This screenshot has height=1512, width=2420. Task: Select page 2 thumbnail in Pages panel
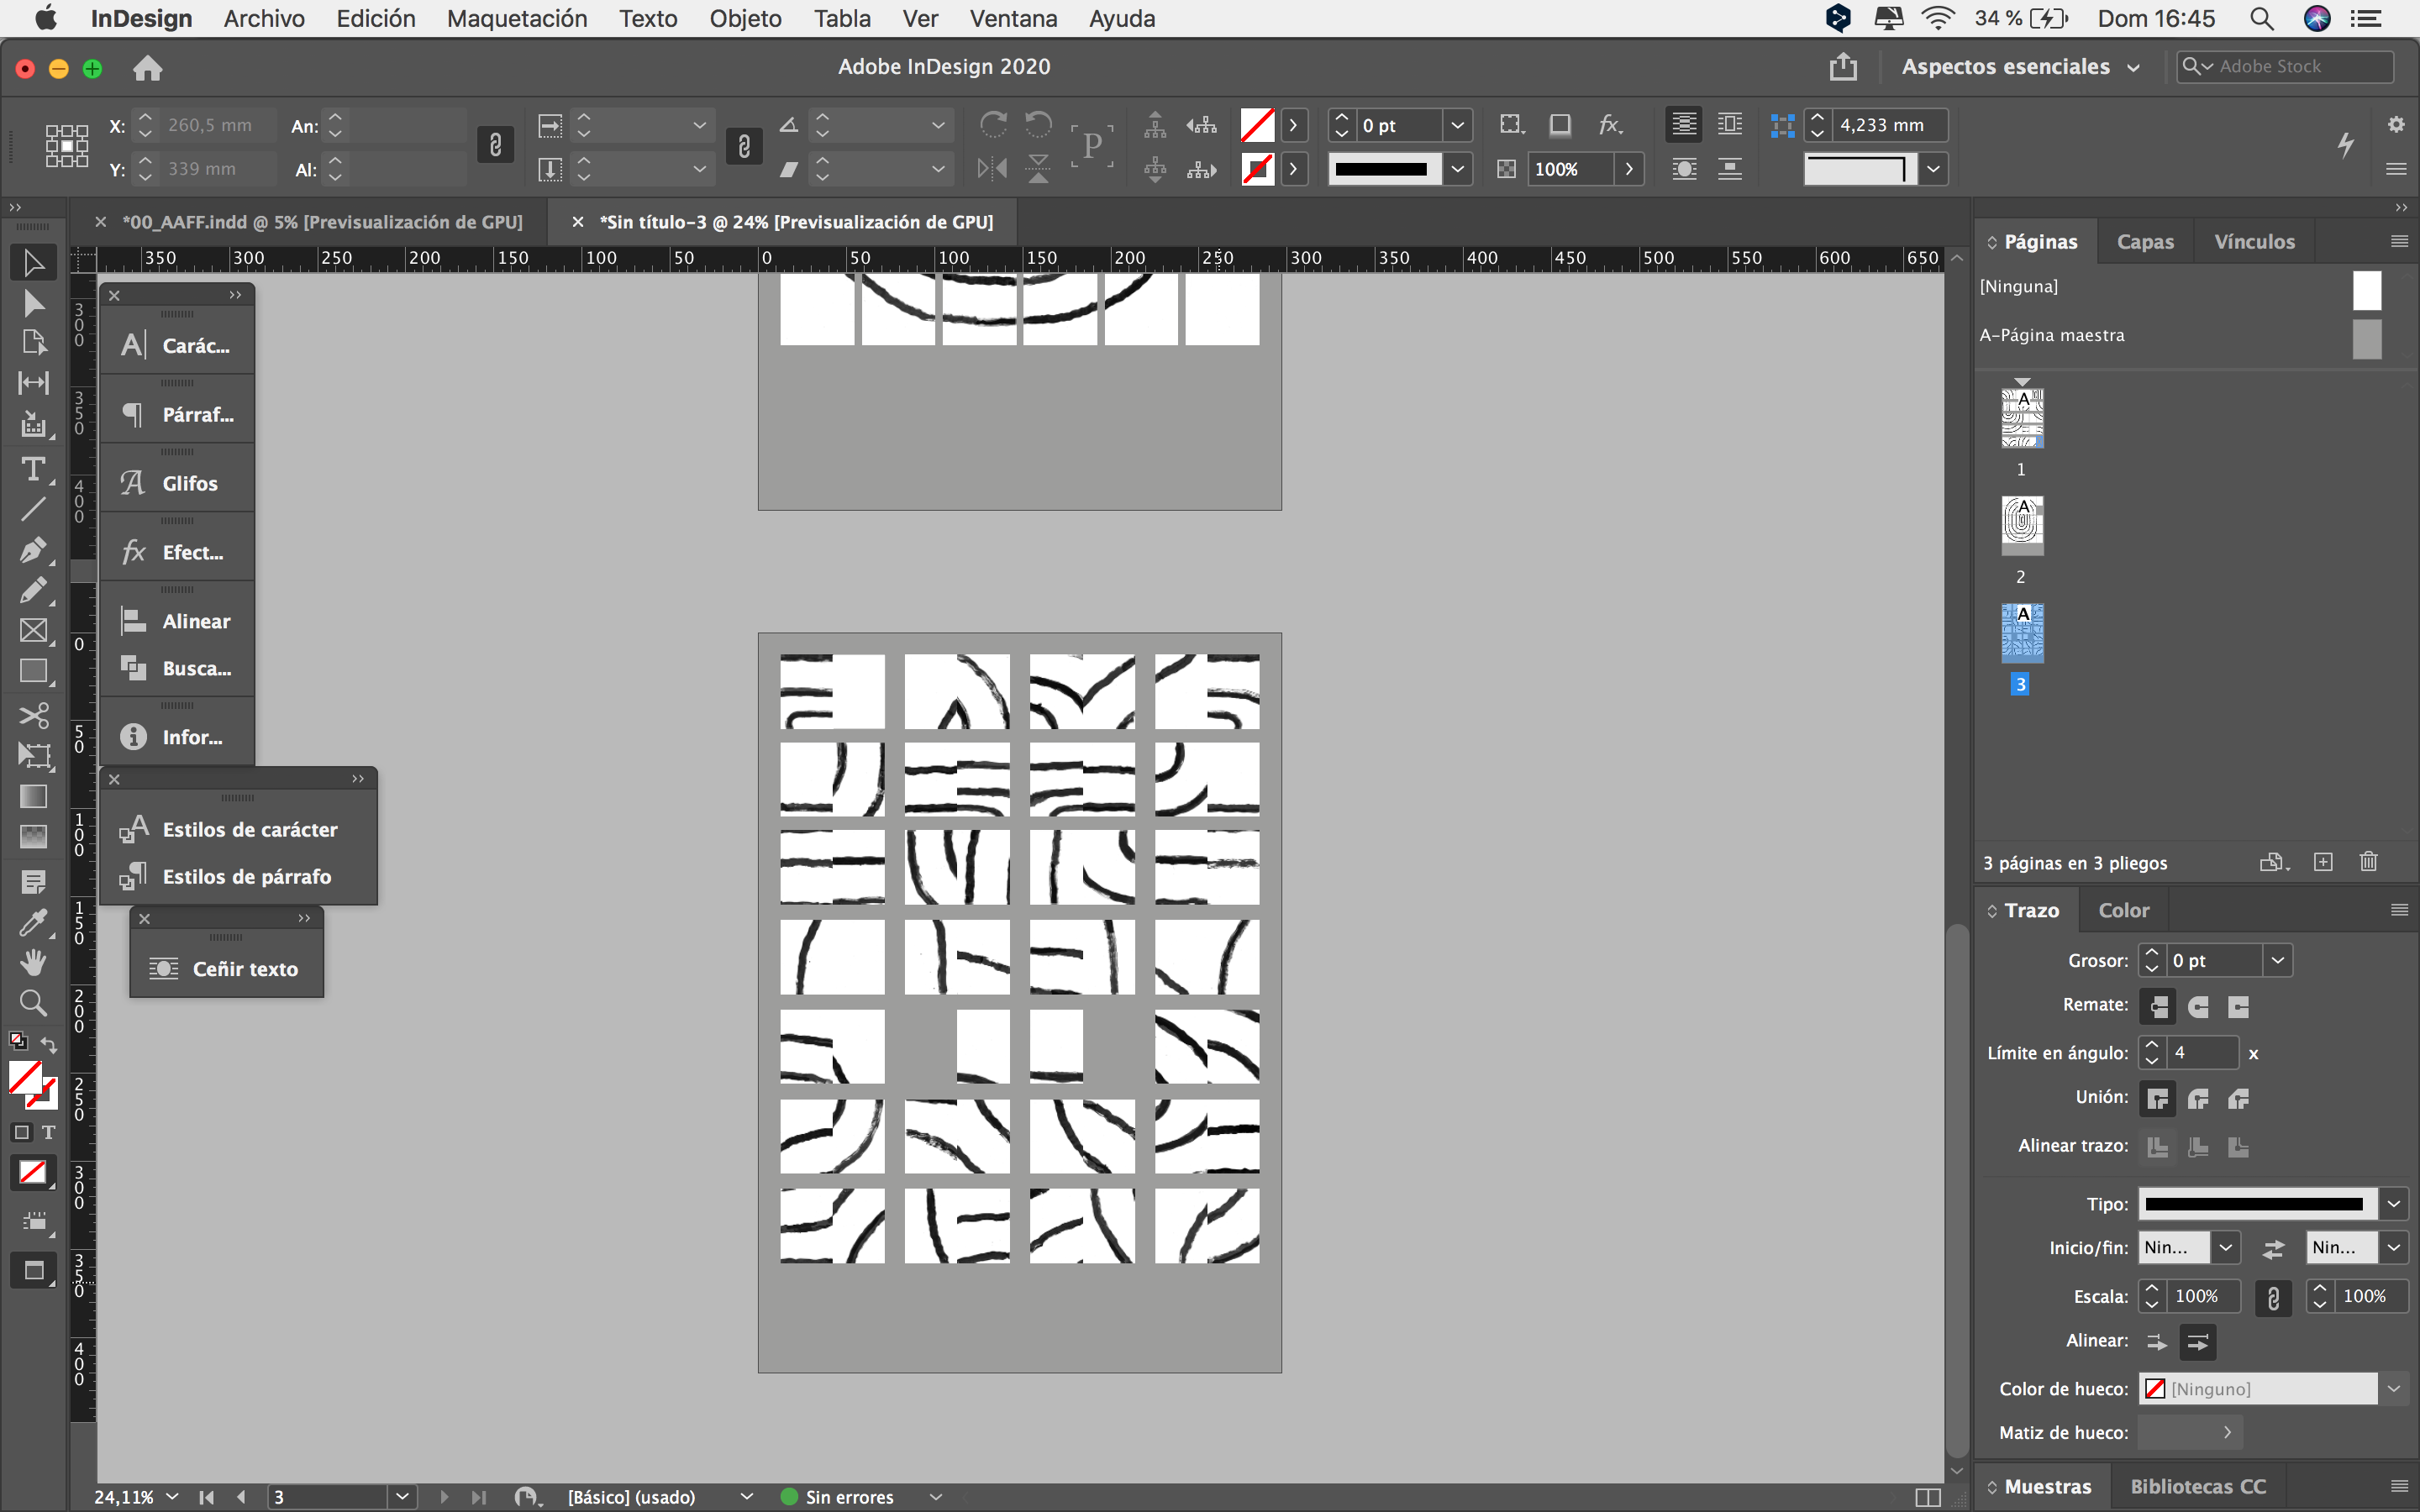coord(2022,526)
